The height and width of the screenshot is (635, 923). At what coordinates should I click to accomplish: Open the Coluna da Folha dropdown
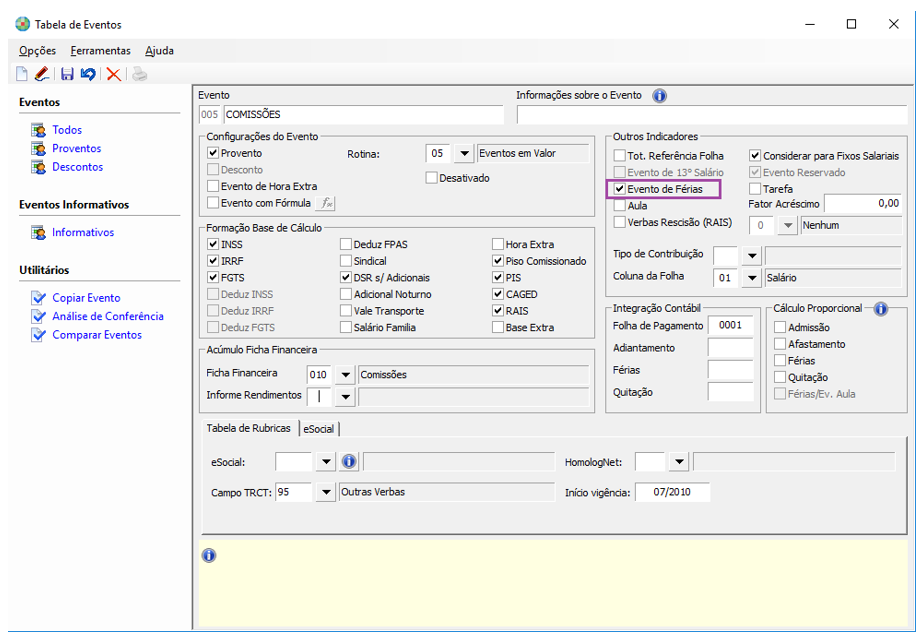(752, 278)
